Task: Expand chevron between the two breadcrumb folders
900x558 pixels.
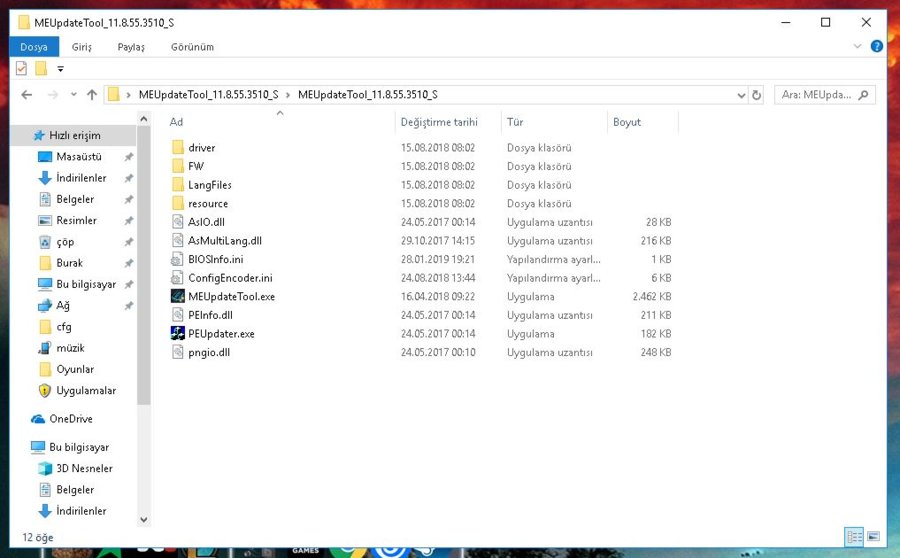Action: 288,95
